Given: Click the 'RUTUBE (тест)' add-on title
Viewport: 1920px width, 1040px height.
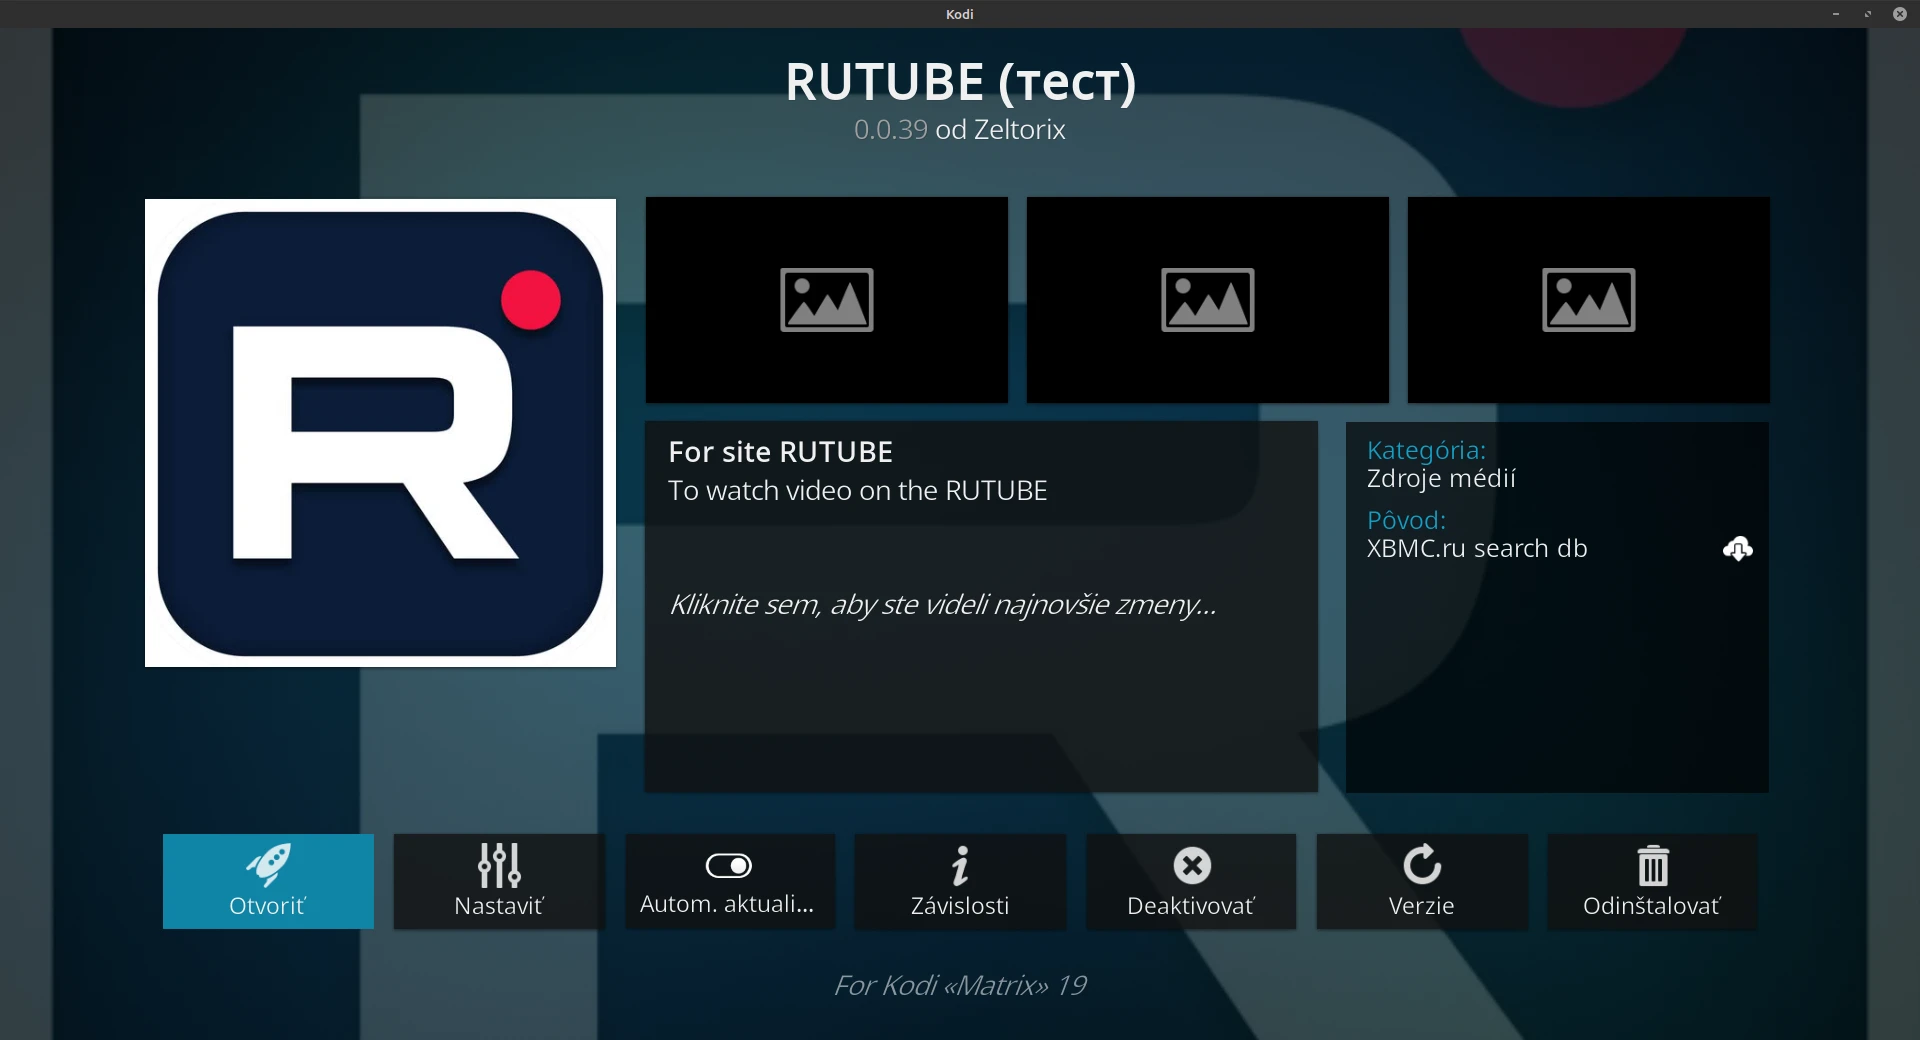Looking at the screenshot, I should [960, 82].
